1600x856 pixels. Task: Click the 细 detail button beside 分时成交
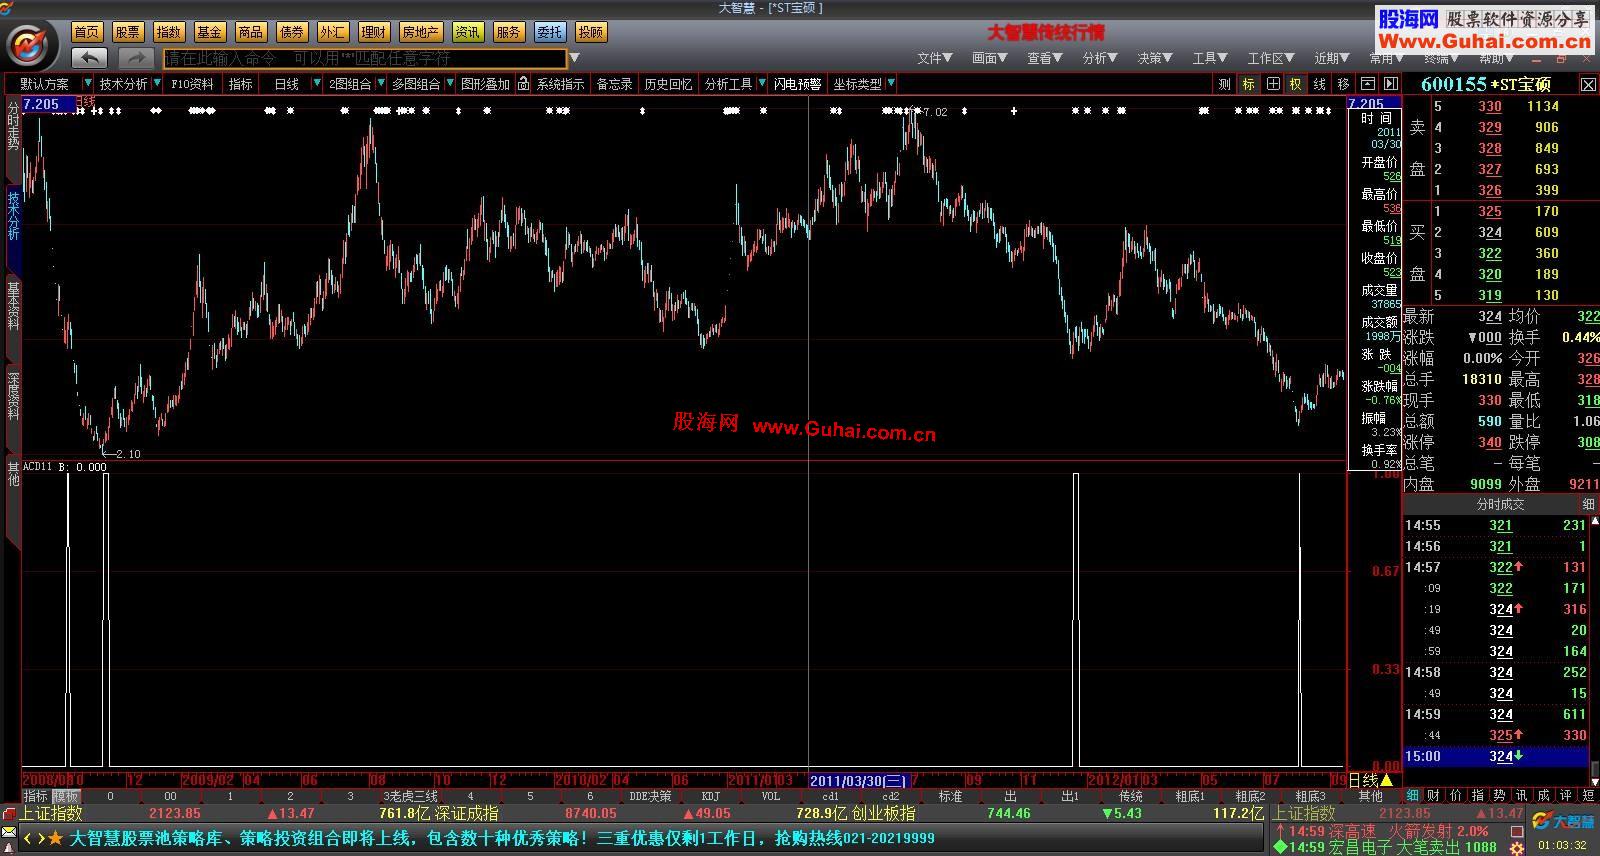click(1588, 504)
